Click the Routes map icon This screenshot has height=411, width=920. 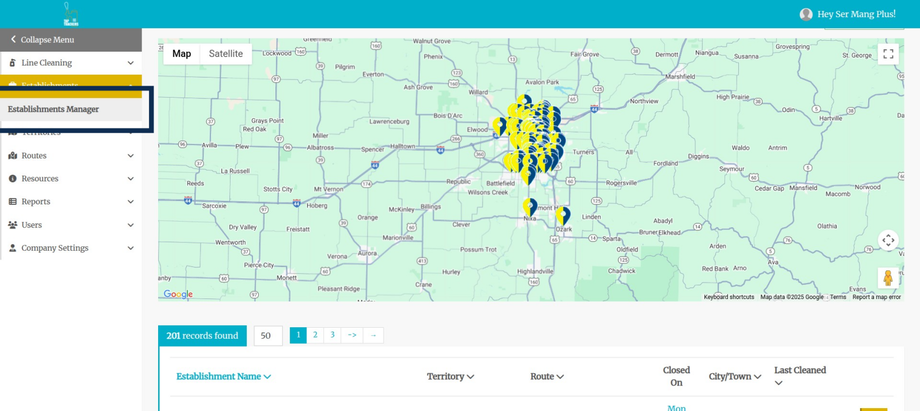[x=12, y=156]
